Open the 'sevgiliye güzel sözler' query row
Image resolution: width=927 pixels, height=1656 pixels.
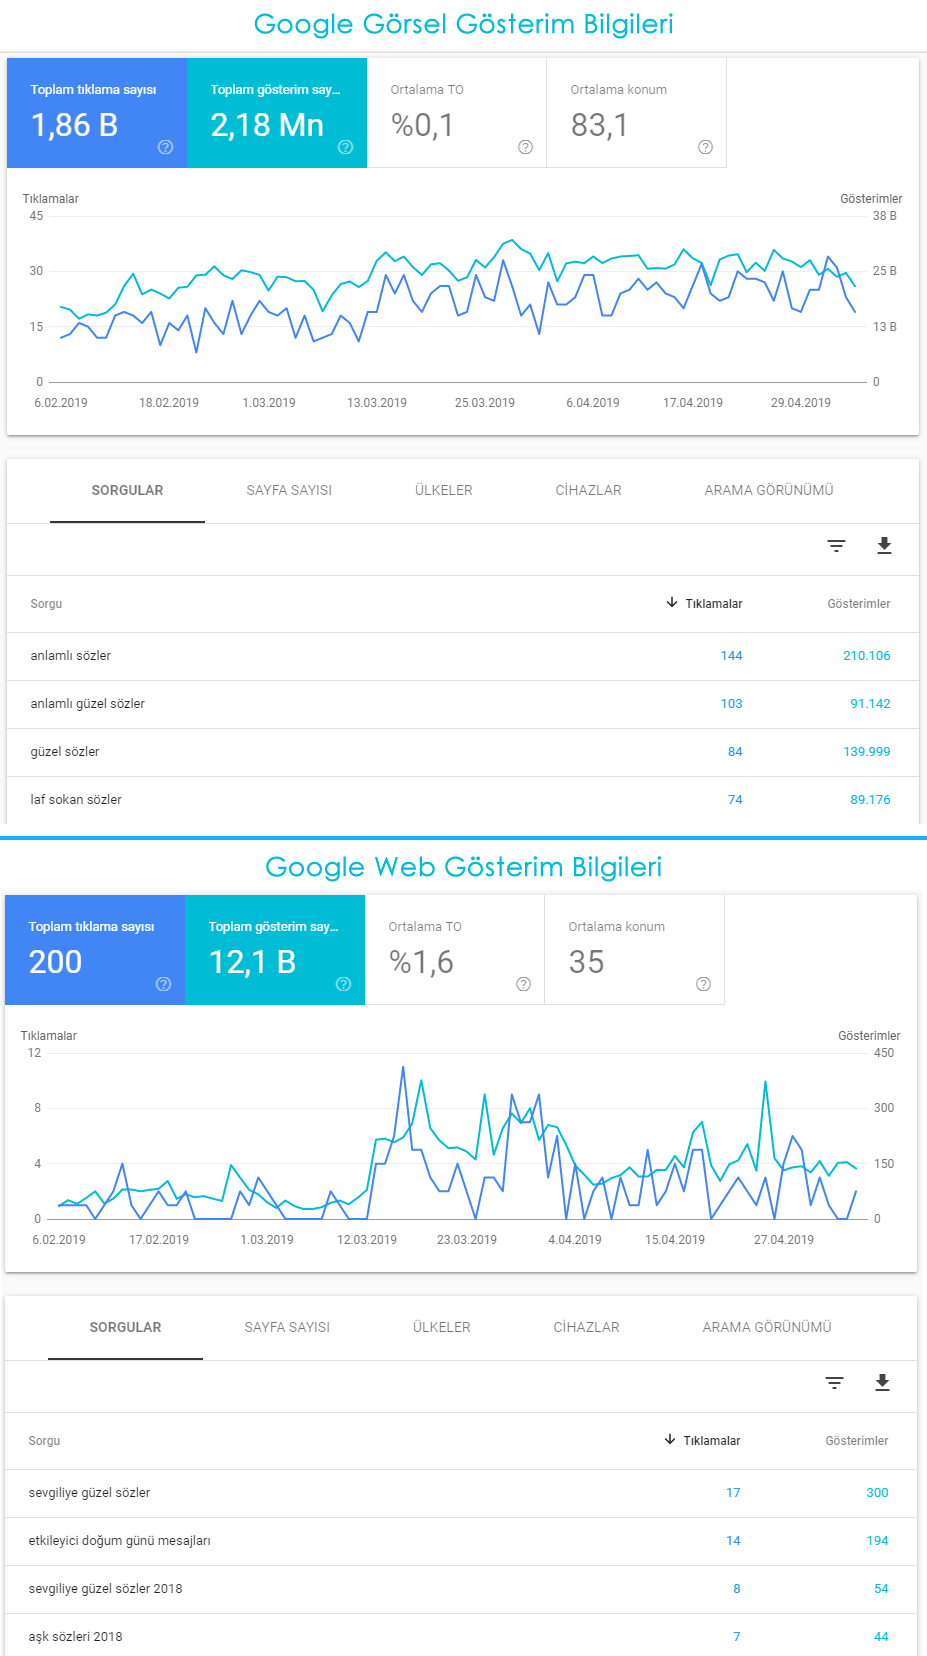coord(461,1493)
